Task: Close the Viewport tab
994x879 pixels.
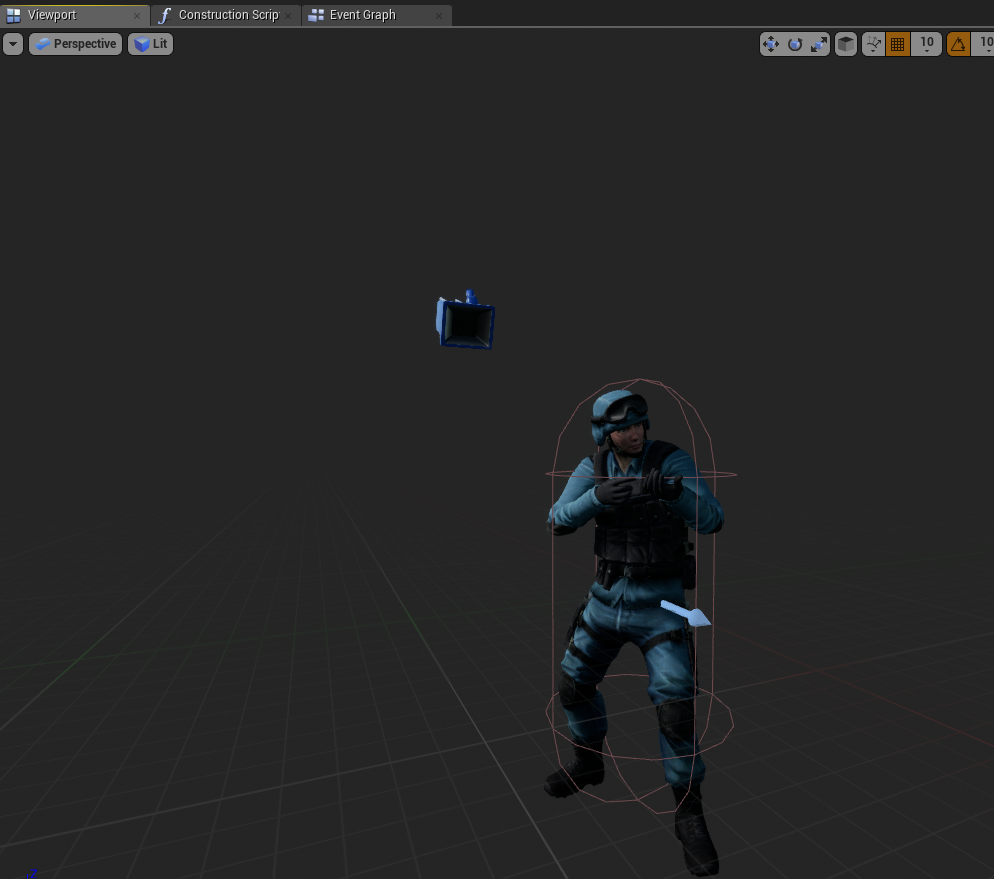Action: pyautogui.click(x=136, y=16)
